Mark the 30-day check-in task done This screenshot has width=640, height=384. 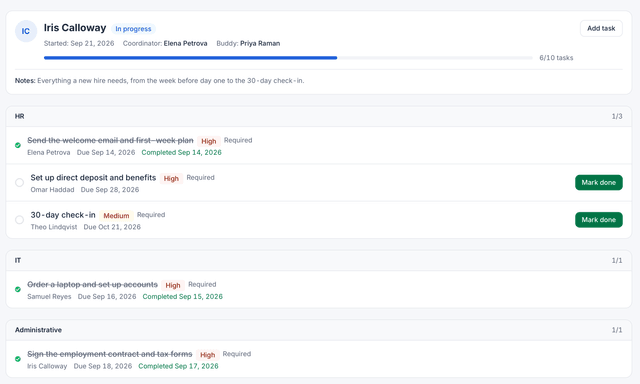click(x=598, y=220)
